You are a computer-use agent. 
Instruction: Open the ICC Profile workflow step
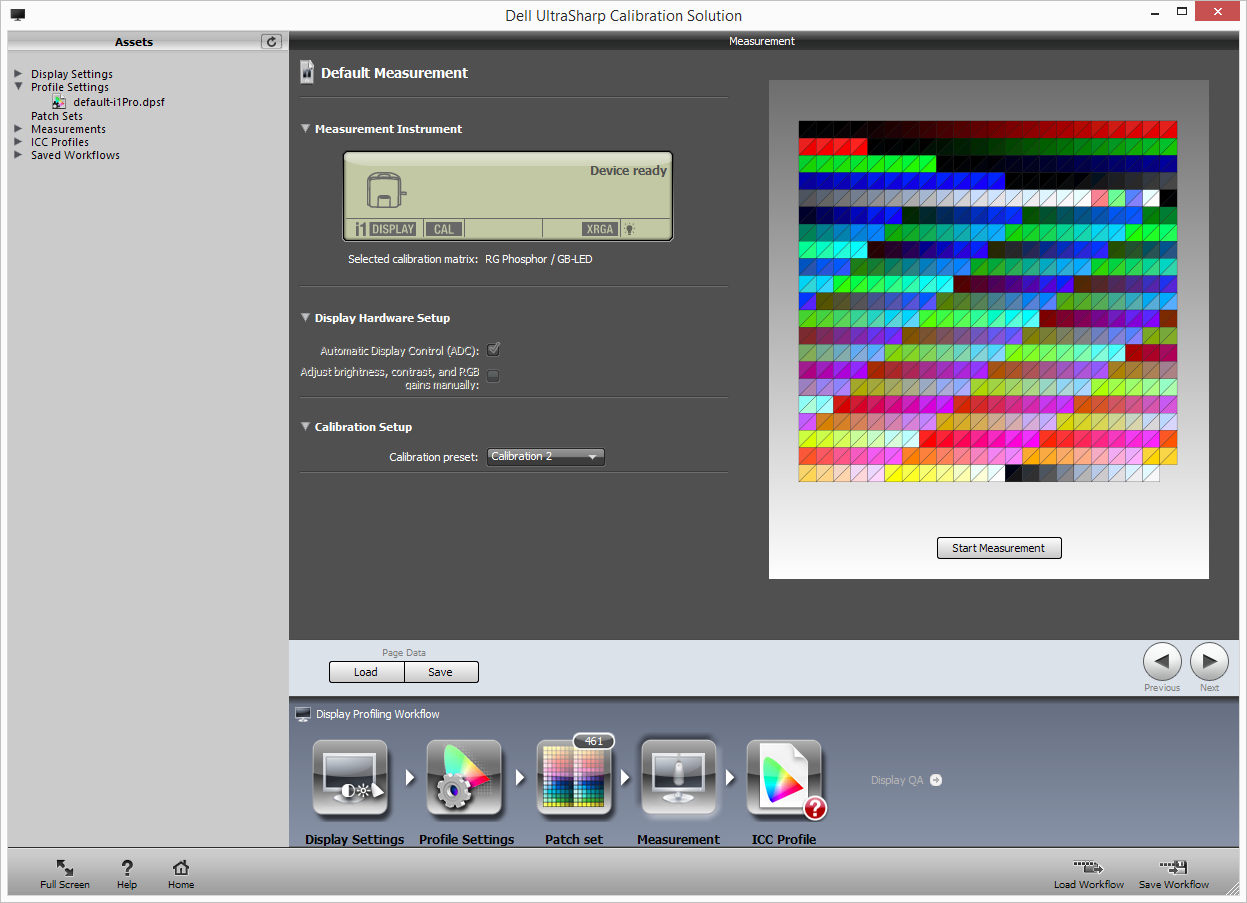pos(785,776)
